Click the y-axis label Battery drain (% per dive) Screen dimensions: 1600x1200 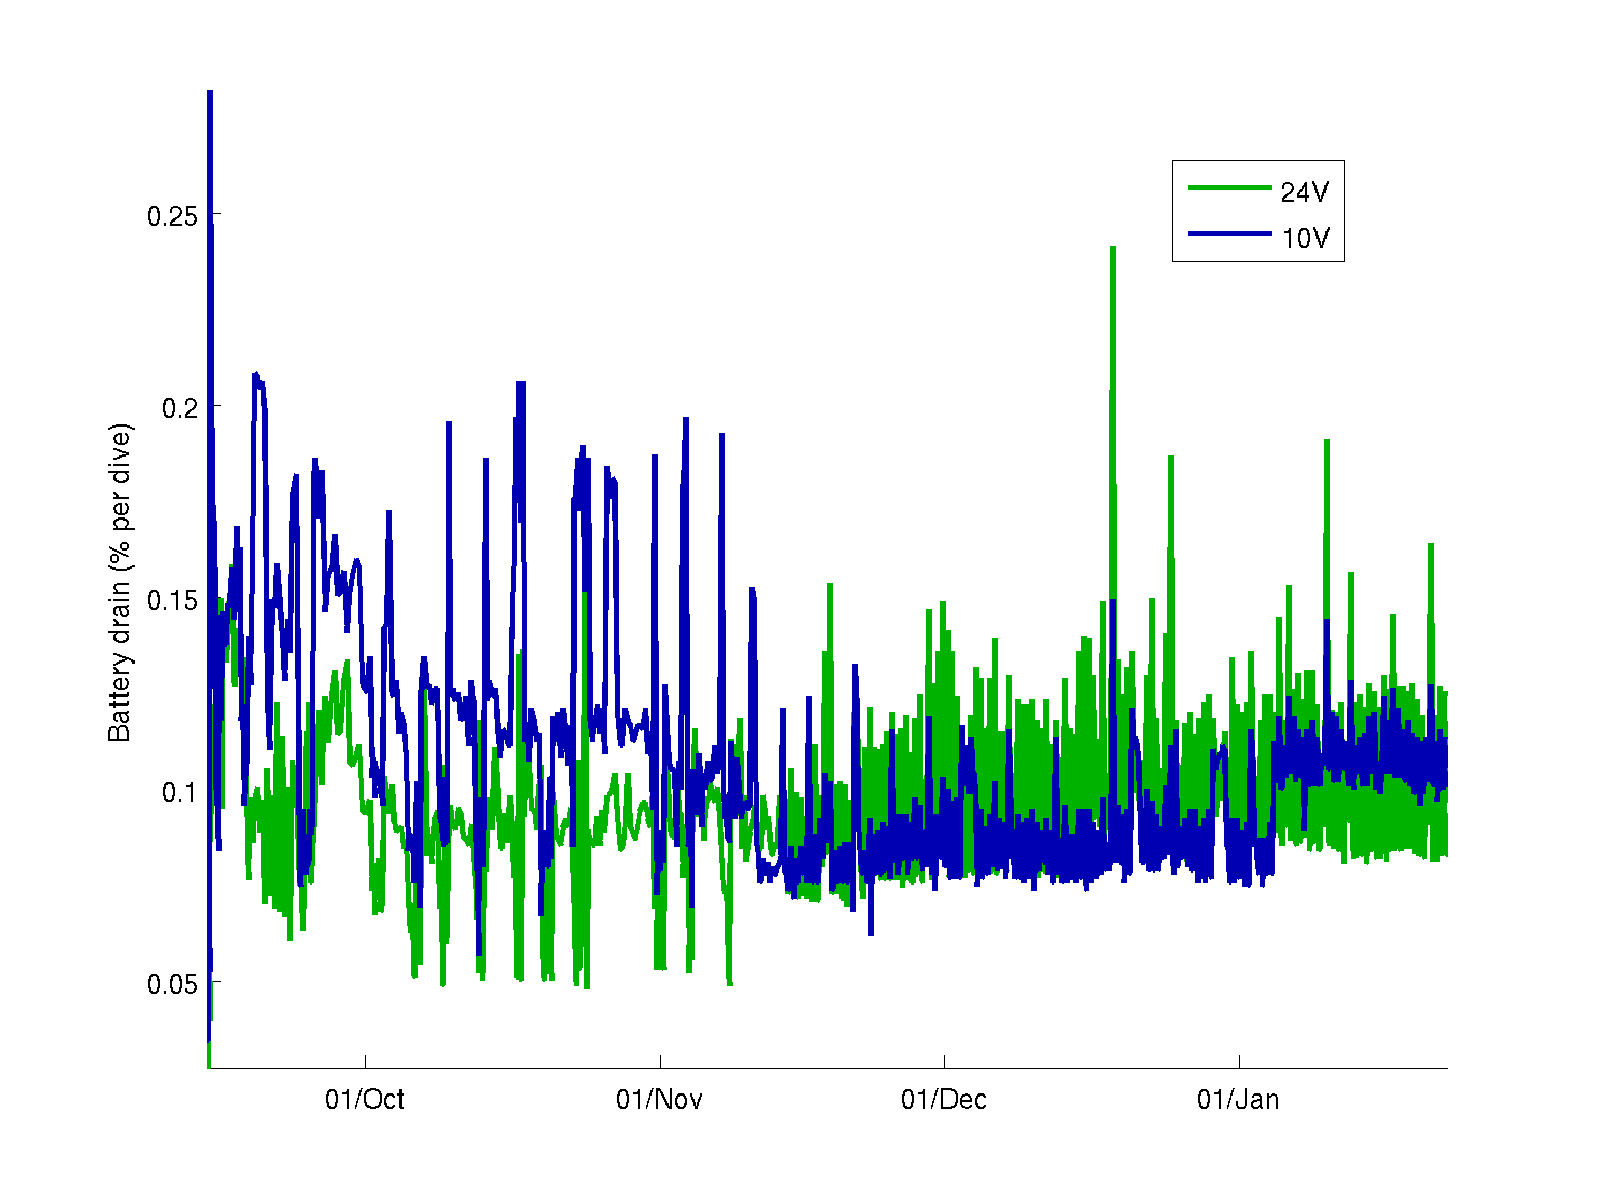[120, 583]
